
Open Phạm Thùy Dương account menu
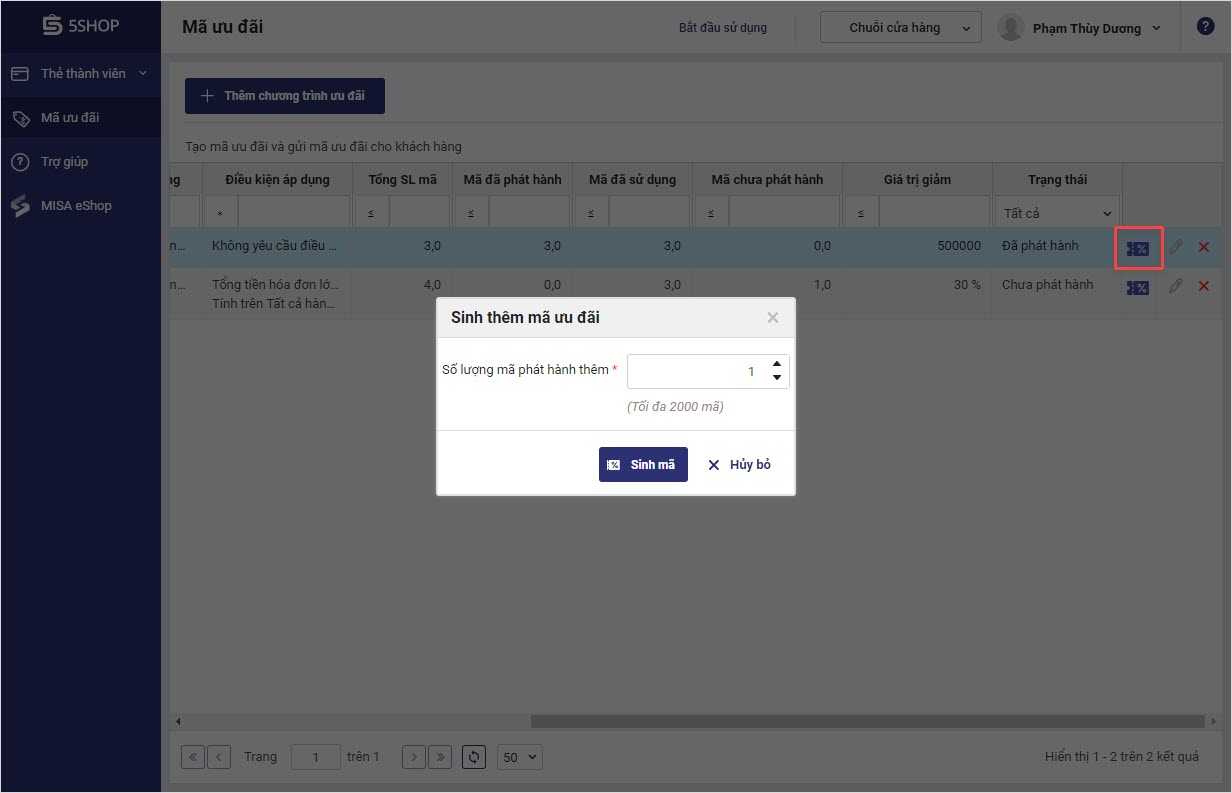point(1096,28)
